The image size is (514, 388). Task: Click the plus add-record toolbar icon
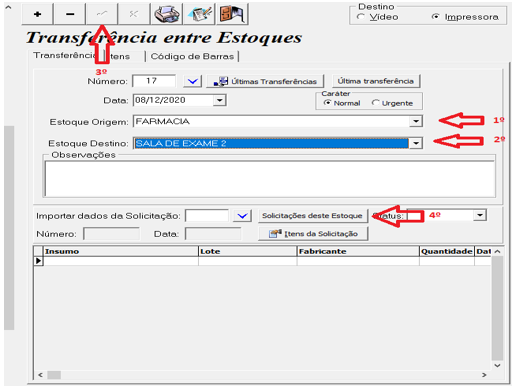tap(37, 14)
